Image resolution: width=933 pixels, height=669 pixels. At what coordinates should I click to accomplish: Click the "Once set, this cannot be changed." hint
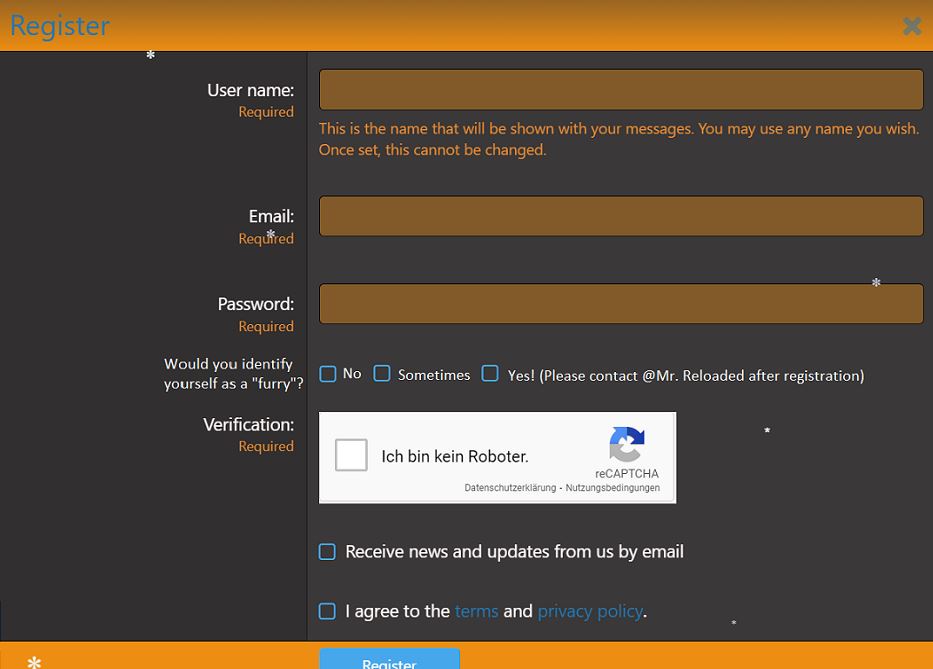(433, 150)
